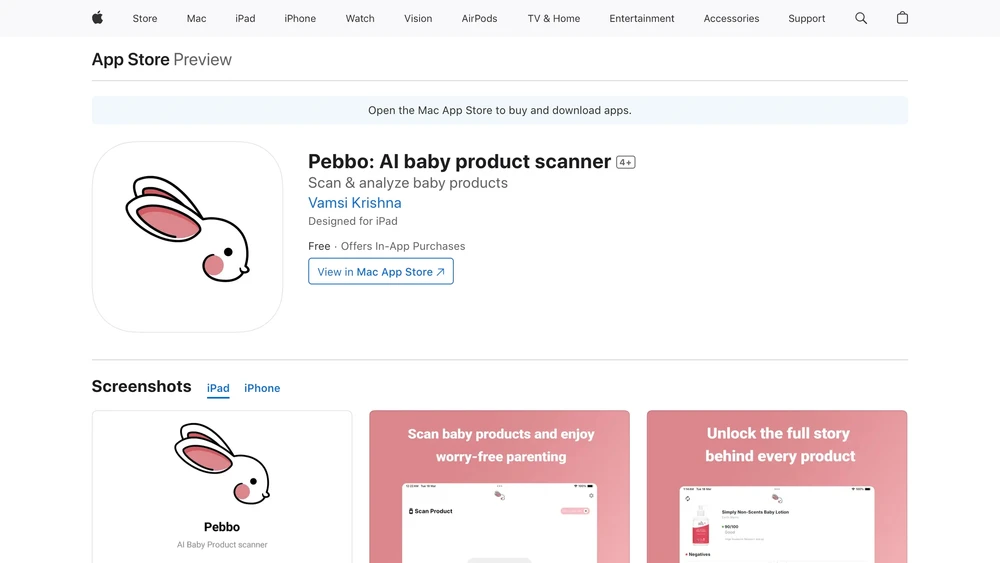
Task: Go to iPhone in navigation bar
Action: tap(300, 18)
